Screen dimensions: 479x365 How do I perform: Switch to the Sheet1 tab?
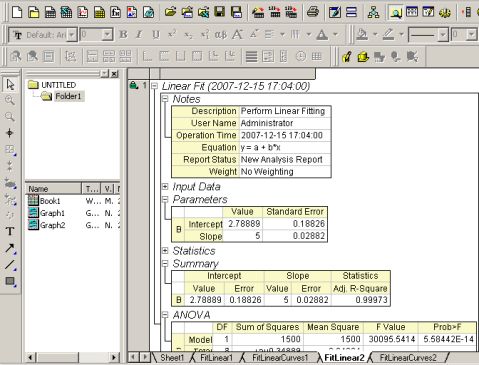172,358
